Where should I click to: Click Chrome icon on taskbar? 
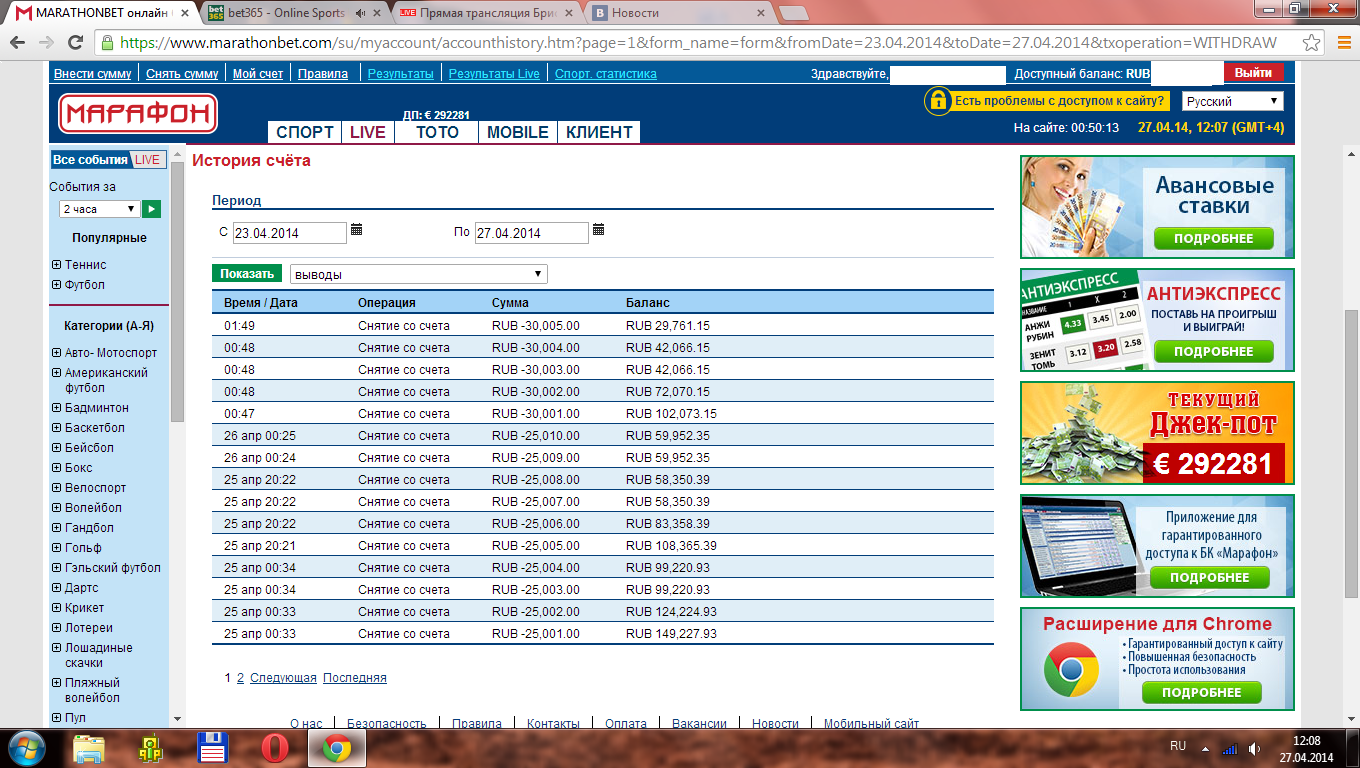point(337,748)
